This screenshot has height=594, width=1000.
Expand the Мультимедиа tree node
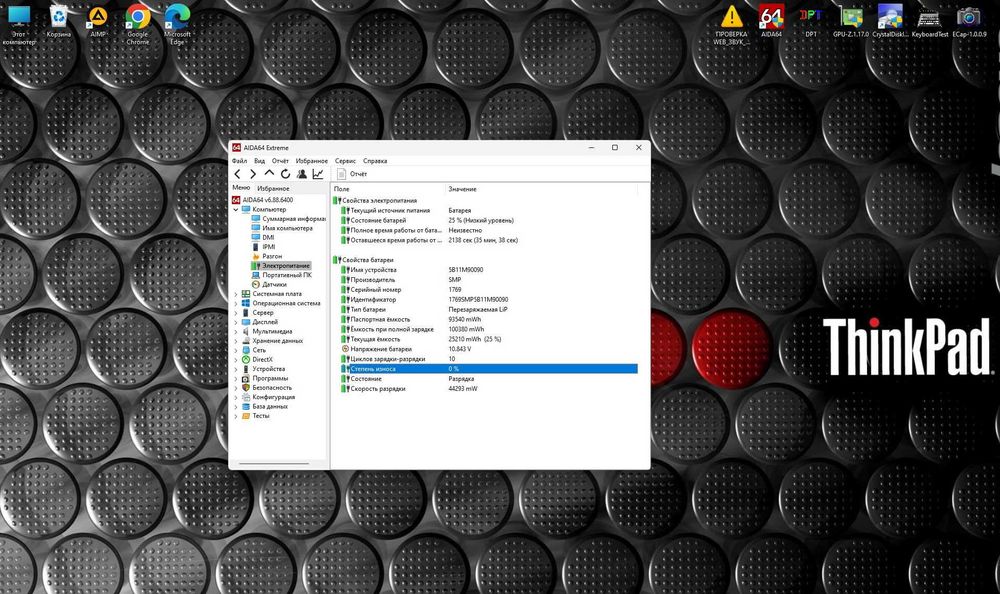[235, 331]
